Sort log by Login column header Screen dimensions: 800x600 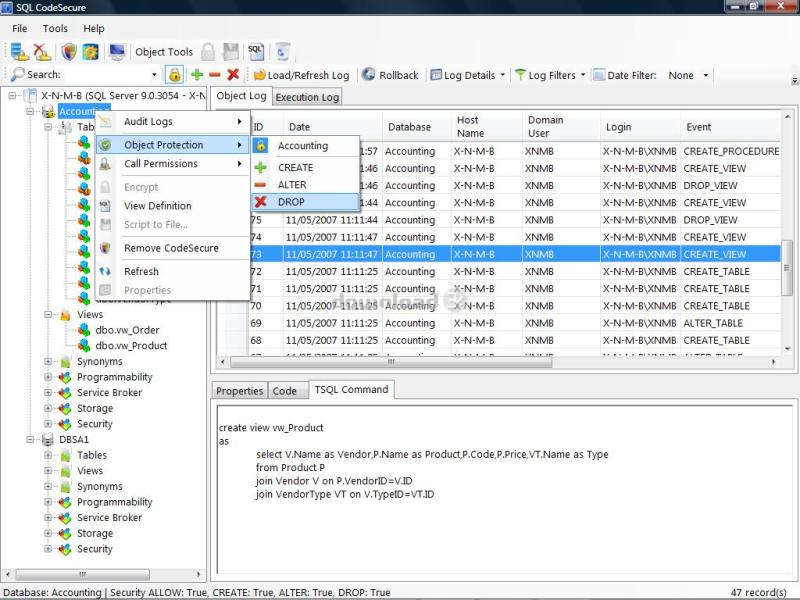(x=640, y=127)
